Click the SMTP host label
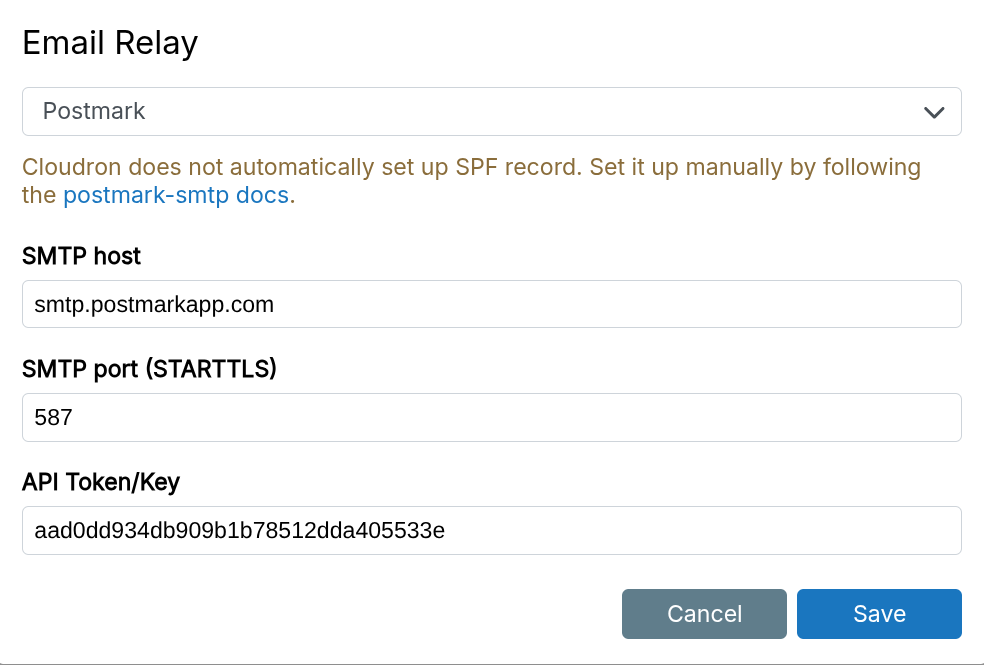Screen dimensions: 984x665 81,256
